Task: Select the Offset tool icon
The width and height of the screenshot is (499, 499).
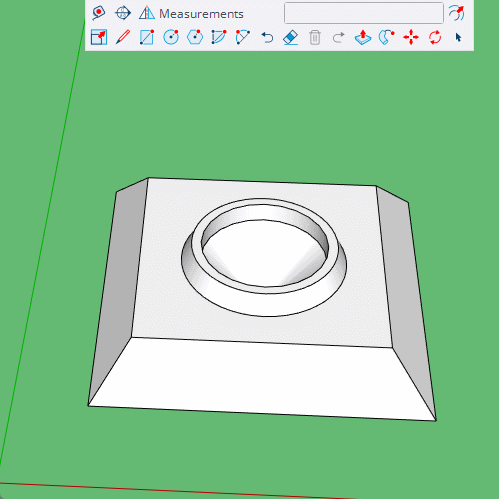Action: [456, 13]
